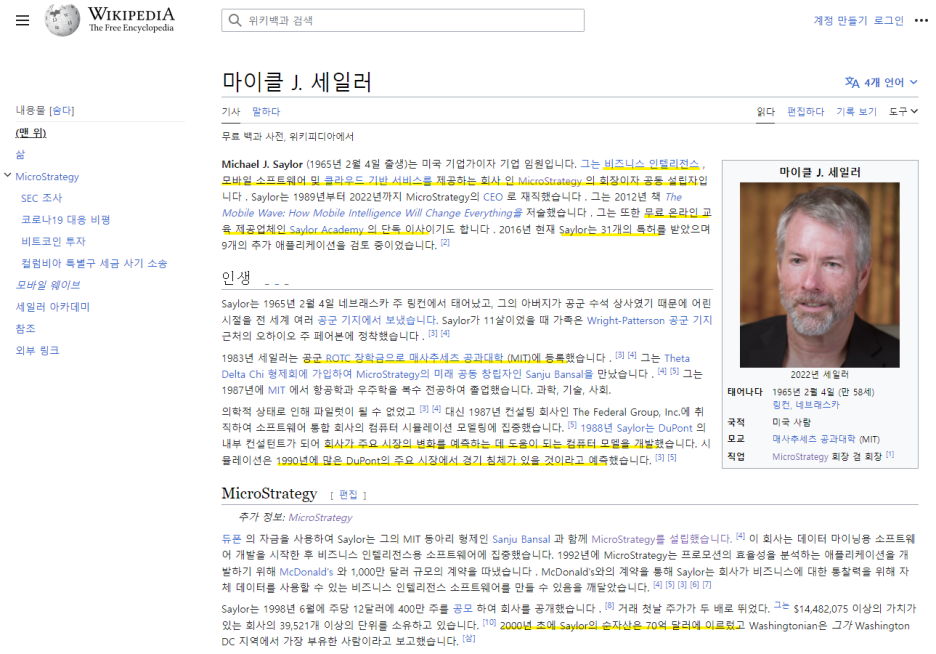936x654 pixels.
Task: Go to 모바일 웨이브 in contents
Action: [48, 285]
